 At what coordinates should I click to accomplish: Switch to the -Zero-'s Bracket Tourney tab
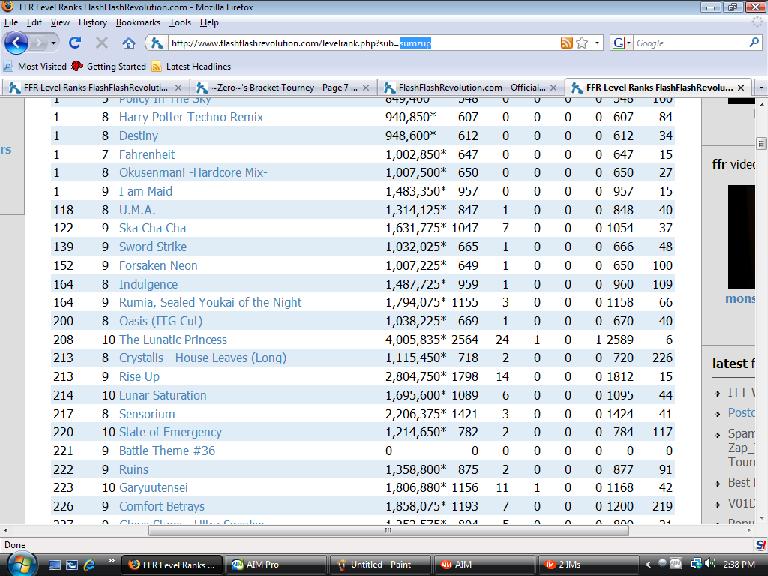[x=277, y=88]
